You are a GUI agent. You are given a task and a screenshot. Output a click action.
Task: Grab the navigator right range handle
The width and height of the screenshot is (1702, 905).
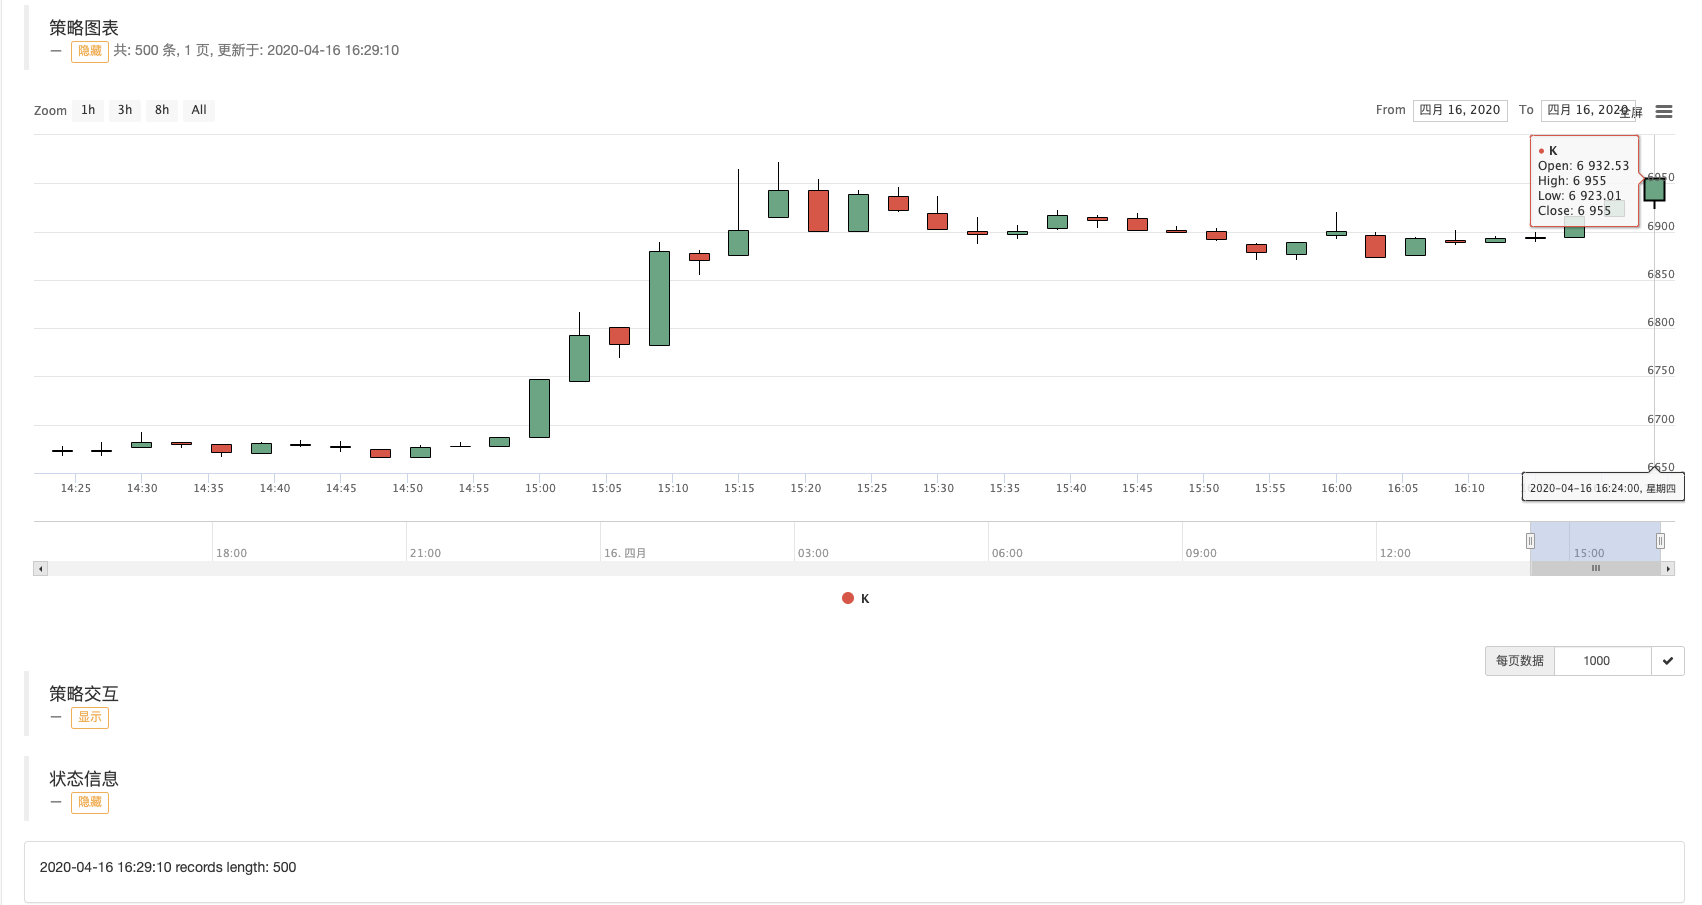(1660, 541)
